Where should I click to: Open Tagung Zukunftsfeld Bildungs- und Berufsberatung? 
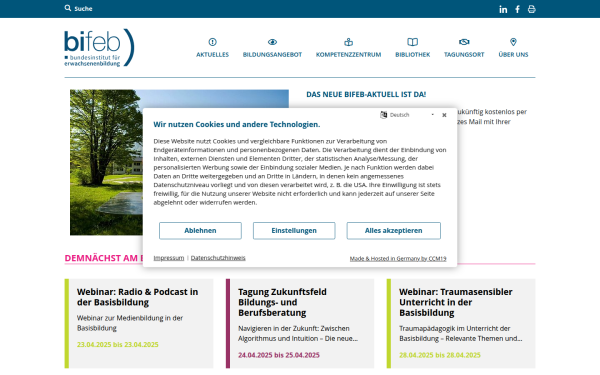click(x=282, y=302)
